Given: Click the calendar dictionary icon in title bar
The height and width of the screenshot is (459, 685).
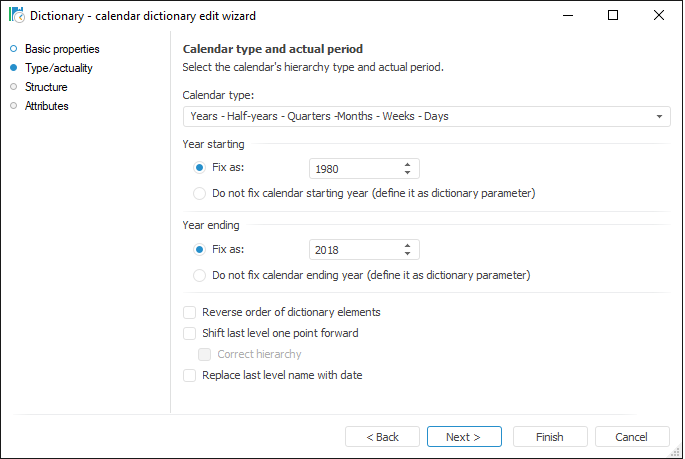Looking at the screenshot, I should click(16, 15).
